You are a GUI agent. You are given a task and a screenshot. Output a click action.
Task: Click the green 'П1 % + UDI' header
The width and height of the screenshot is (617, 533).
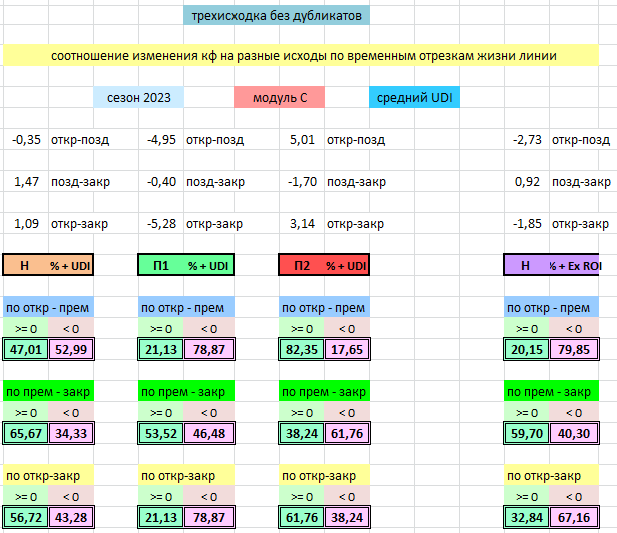(x=186, y=265)
